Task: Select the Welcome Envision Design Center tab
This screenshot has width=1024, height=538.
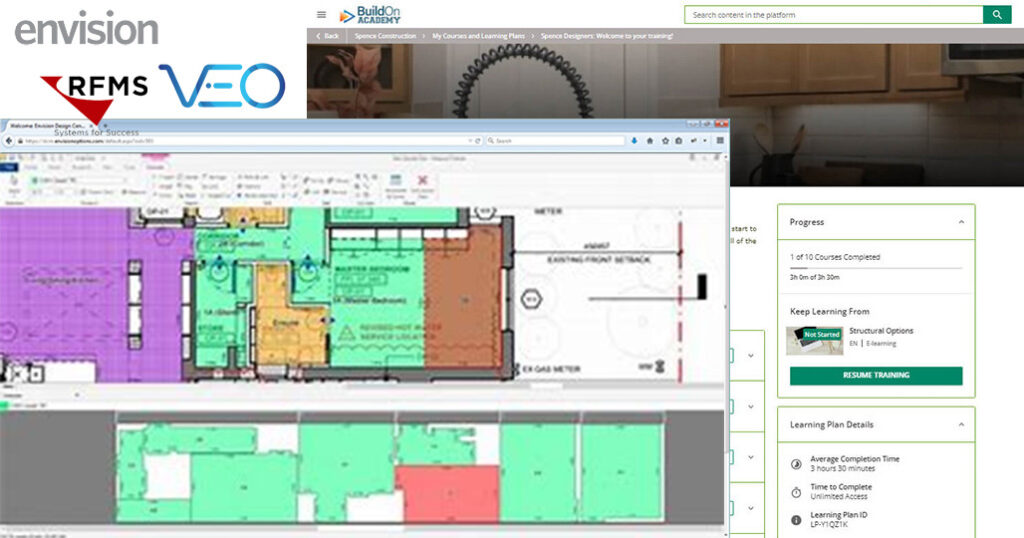Action: 47,125
